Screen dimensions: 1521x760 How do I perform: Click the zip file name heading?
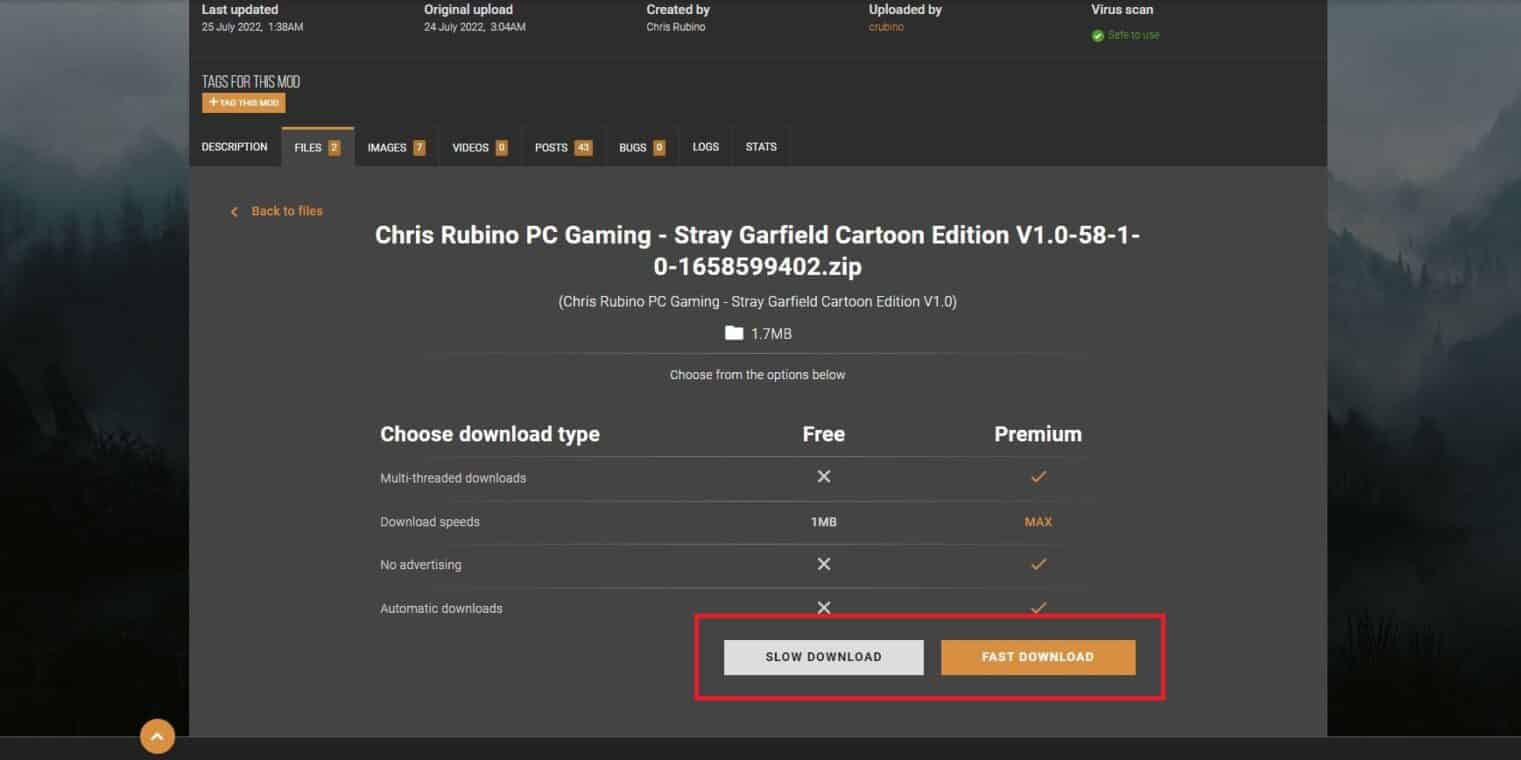point(757,251)
